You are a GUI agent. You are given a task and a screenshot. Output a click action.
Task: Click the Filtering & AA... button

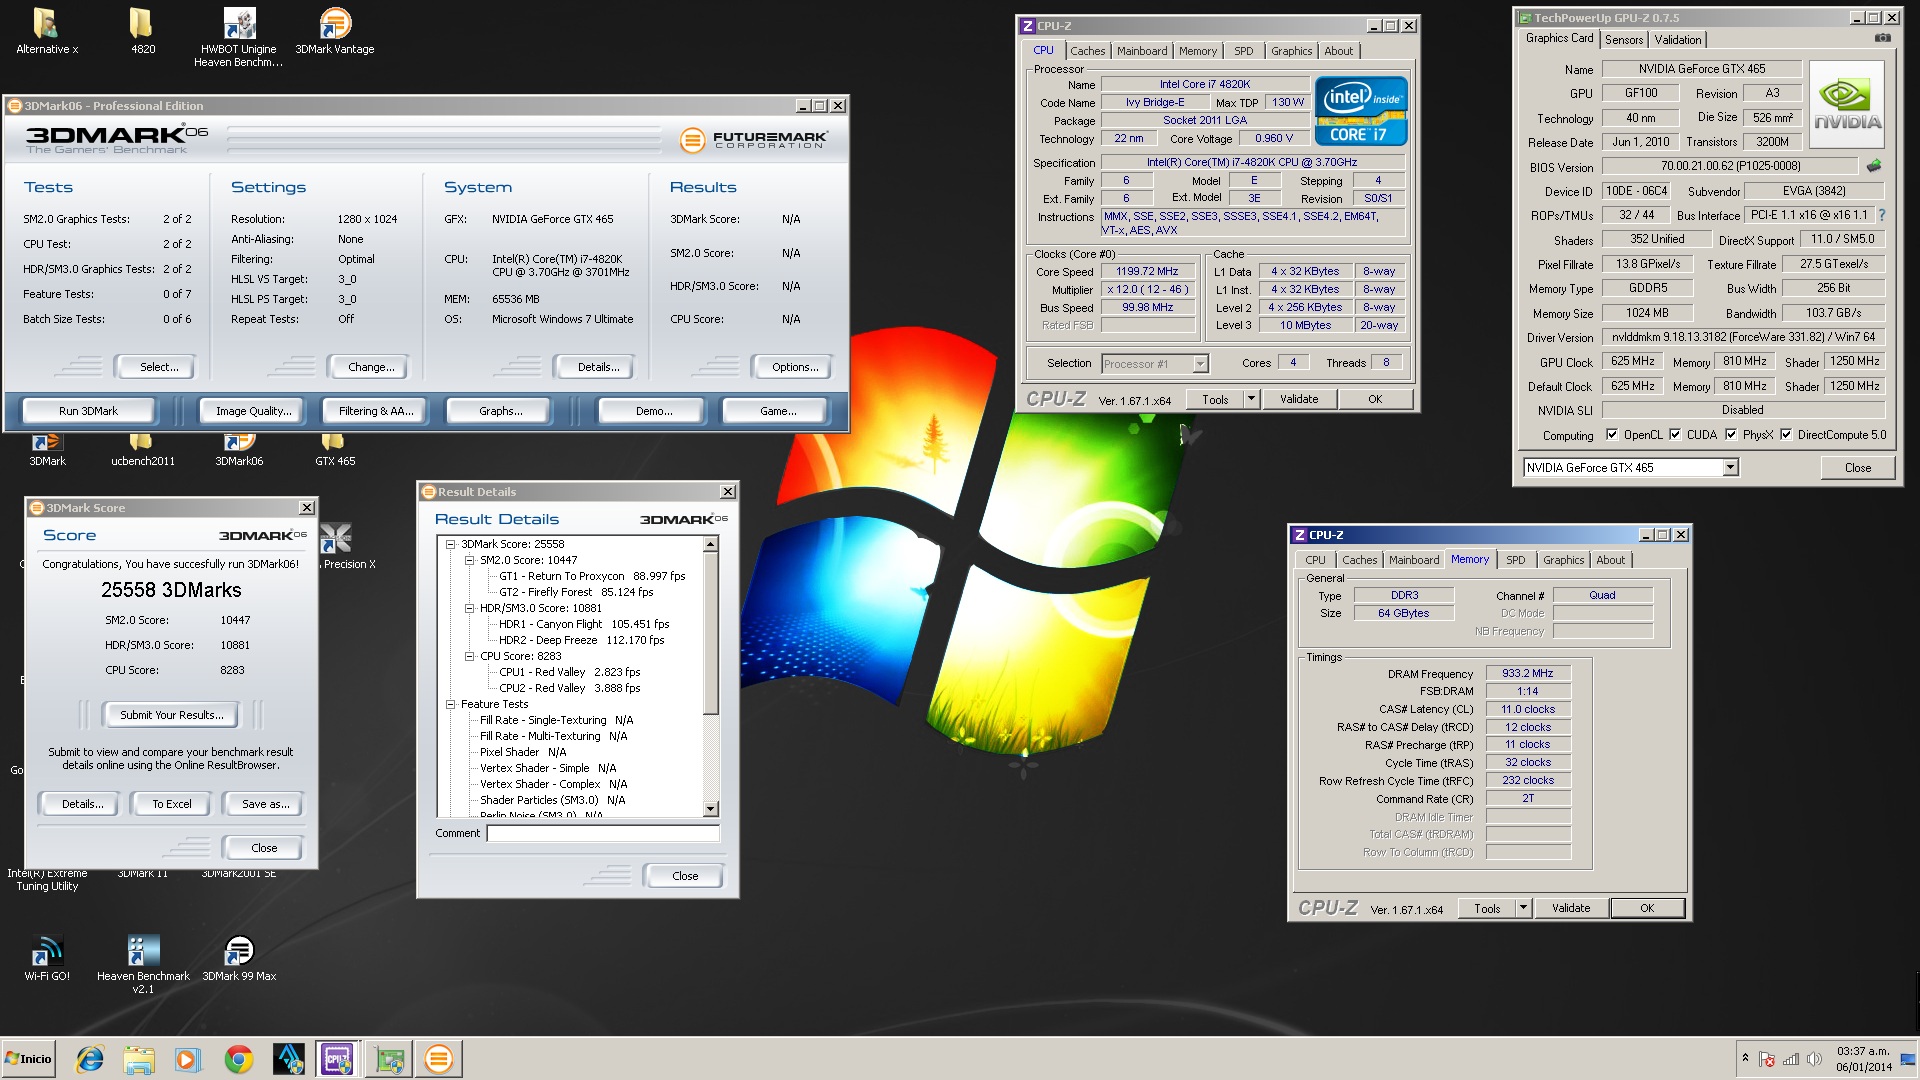point(376,411)
